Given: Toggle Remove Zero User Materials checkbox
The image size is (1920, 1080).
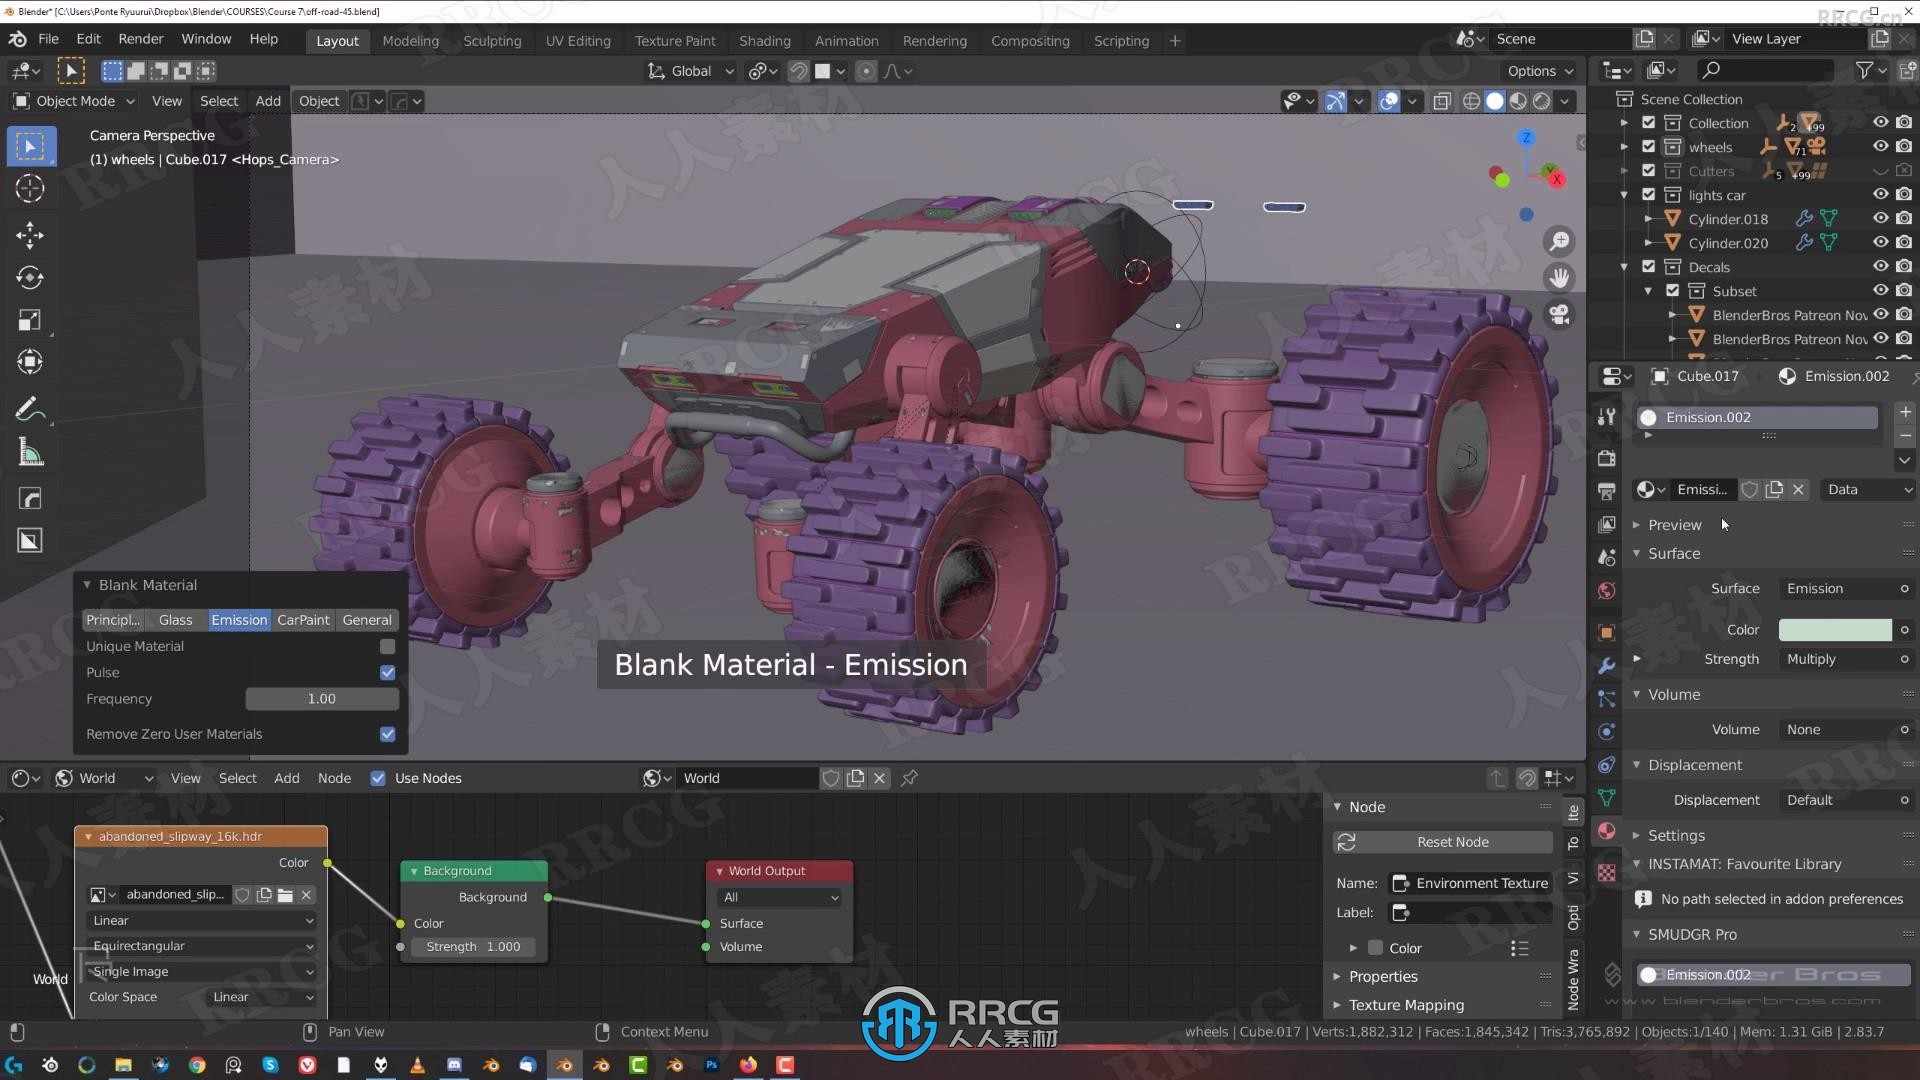Looking at the screenshot, I should point(388,734).
